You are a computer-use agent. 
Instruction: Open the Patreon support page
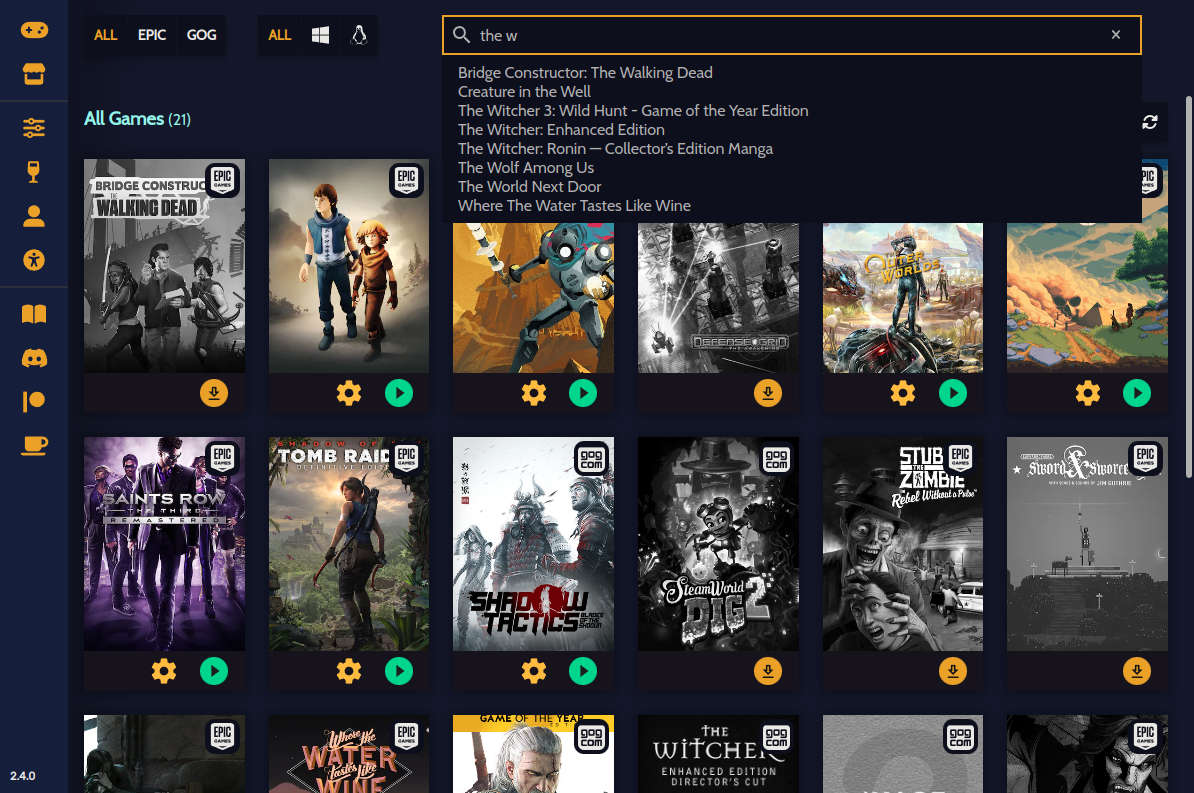(x=33, y=400)
